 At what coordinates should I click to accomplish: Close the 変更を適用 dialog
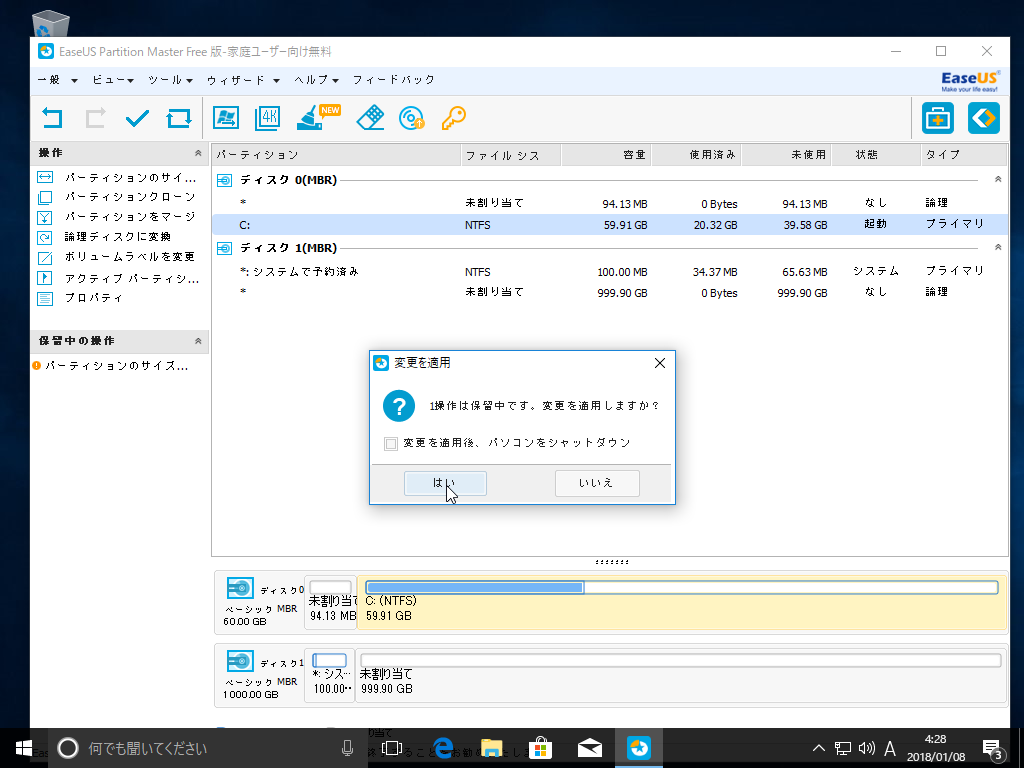click(x=660, y=363)
